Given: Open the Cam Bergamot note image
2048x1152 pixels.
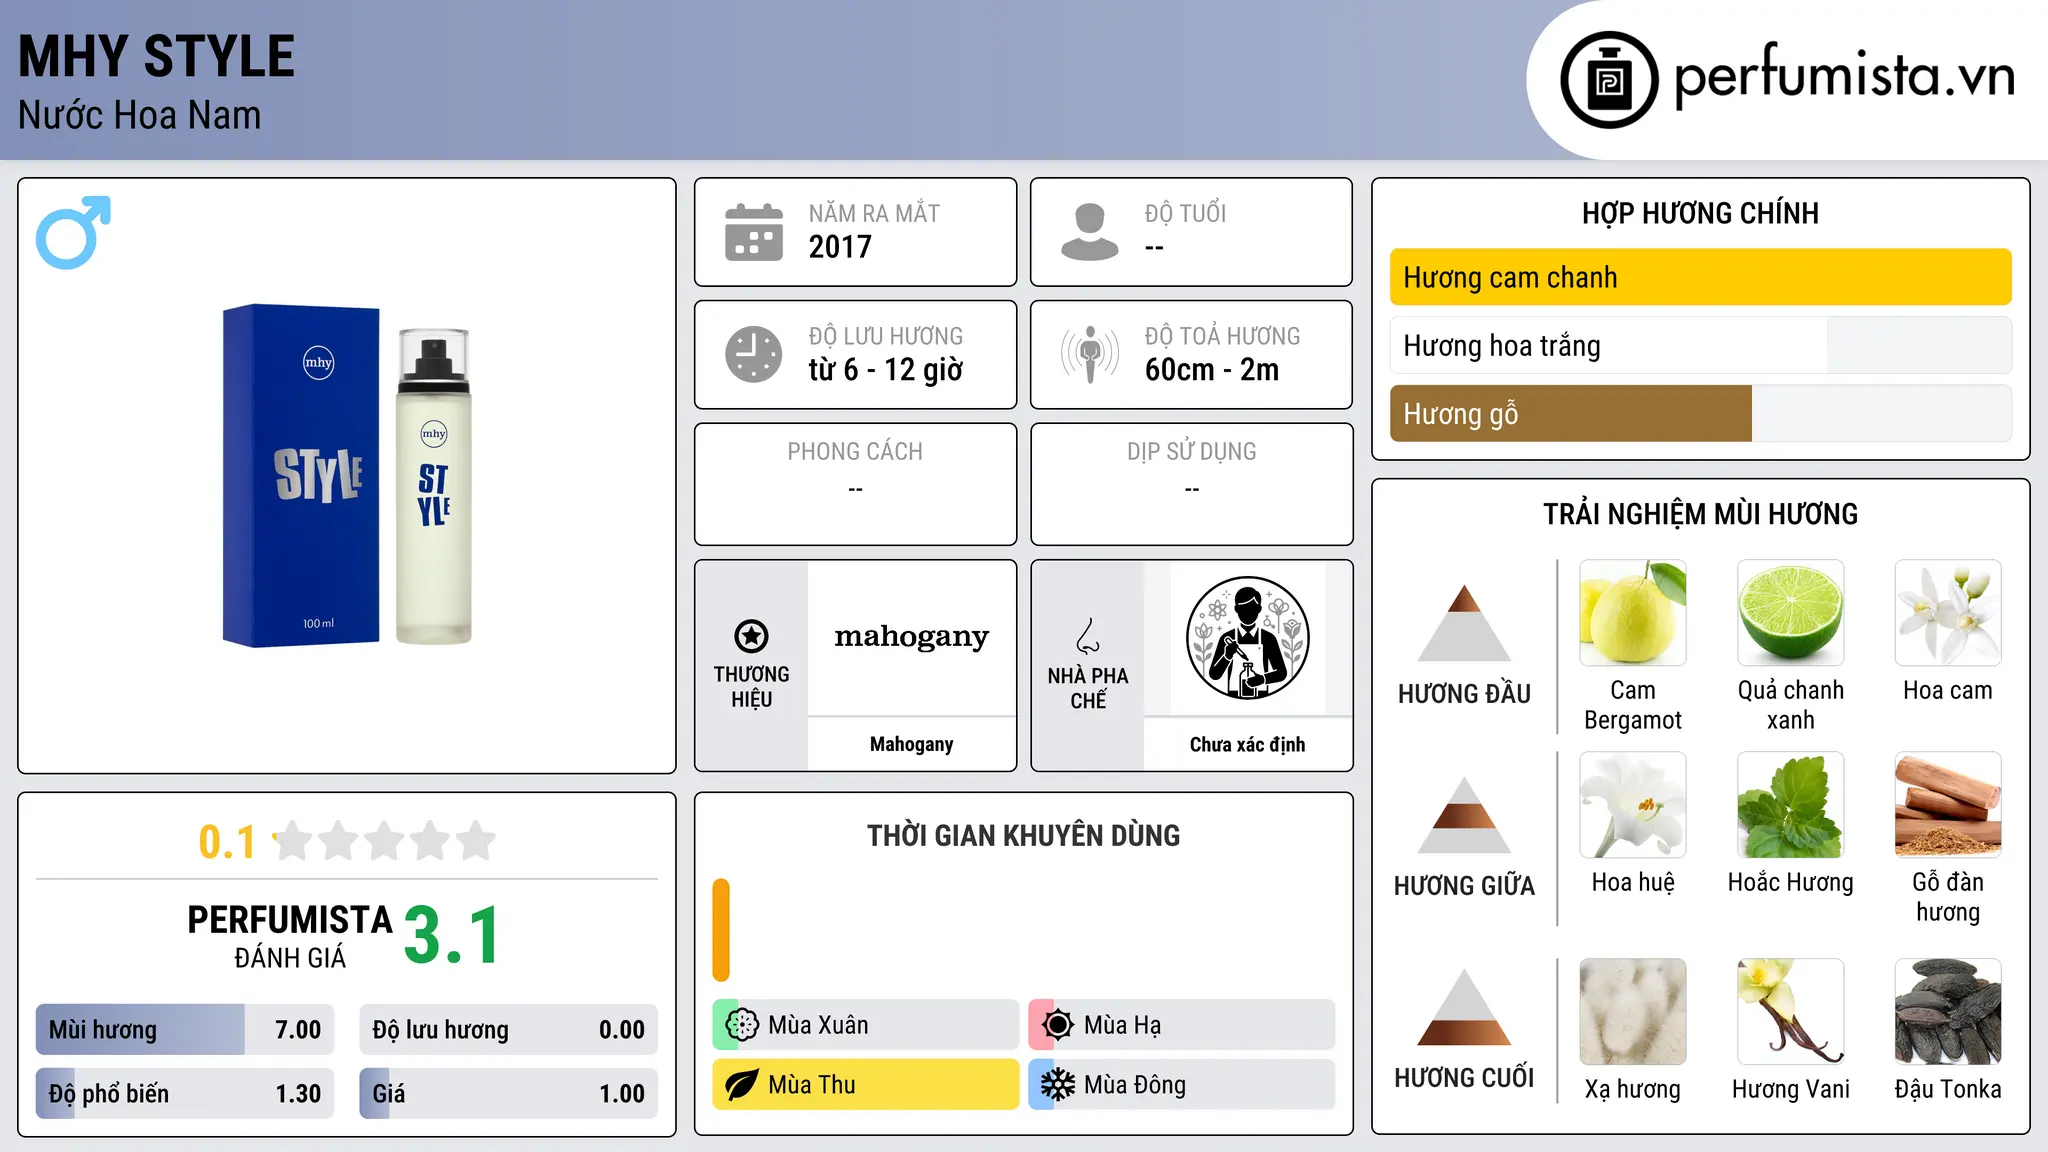Looking at the screenshot, I should [x=1633, y=613].
